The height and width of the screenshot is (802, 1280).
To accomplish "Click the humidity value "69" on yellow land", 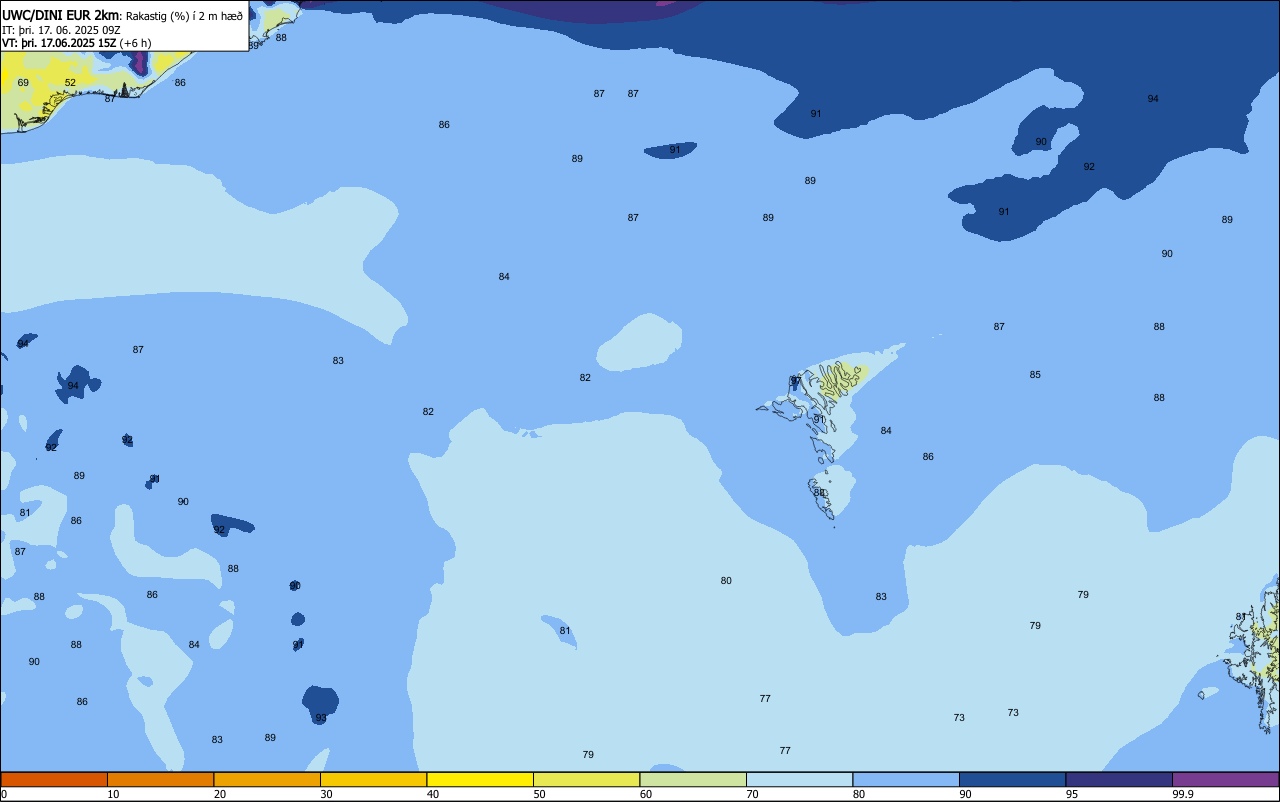I will click(x=23, y=83).
